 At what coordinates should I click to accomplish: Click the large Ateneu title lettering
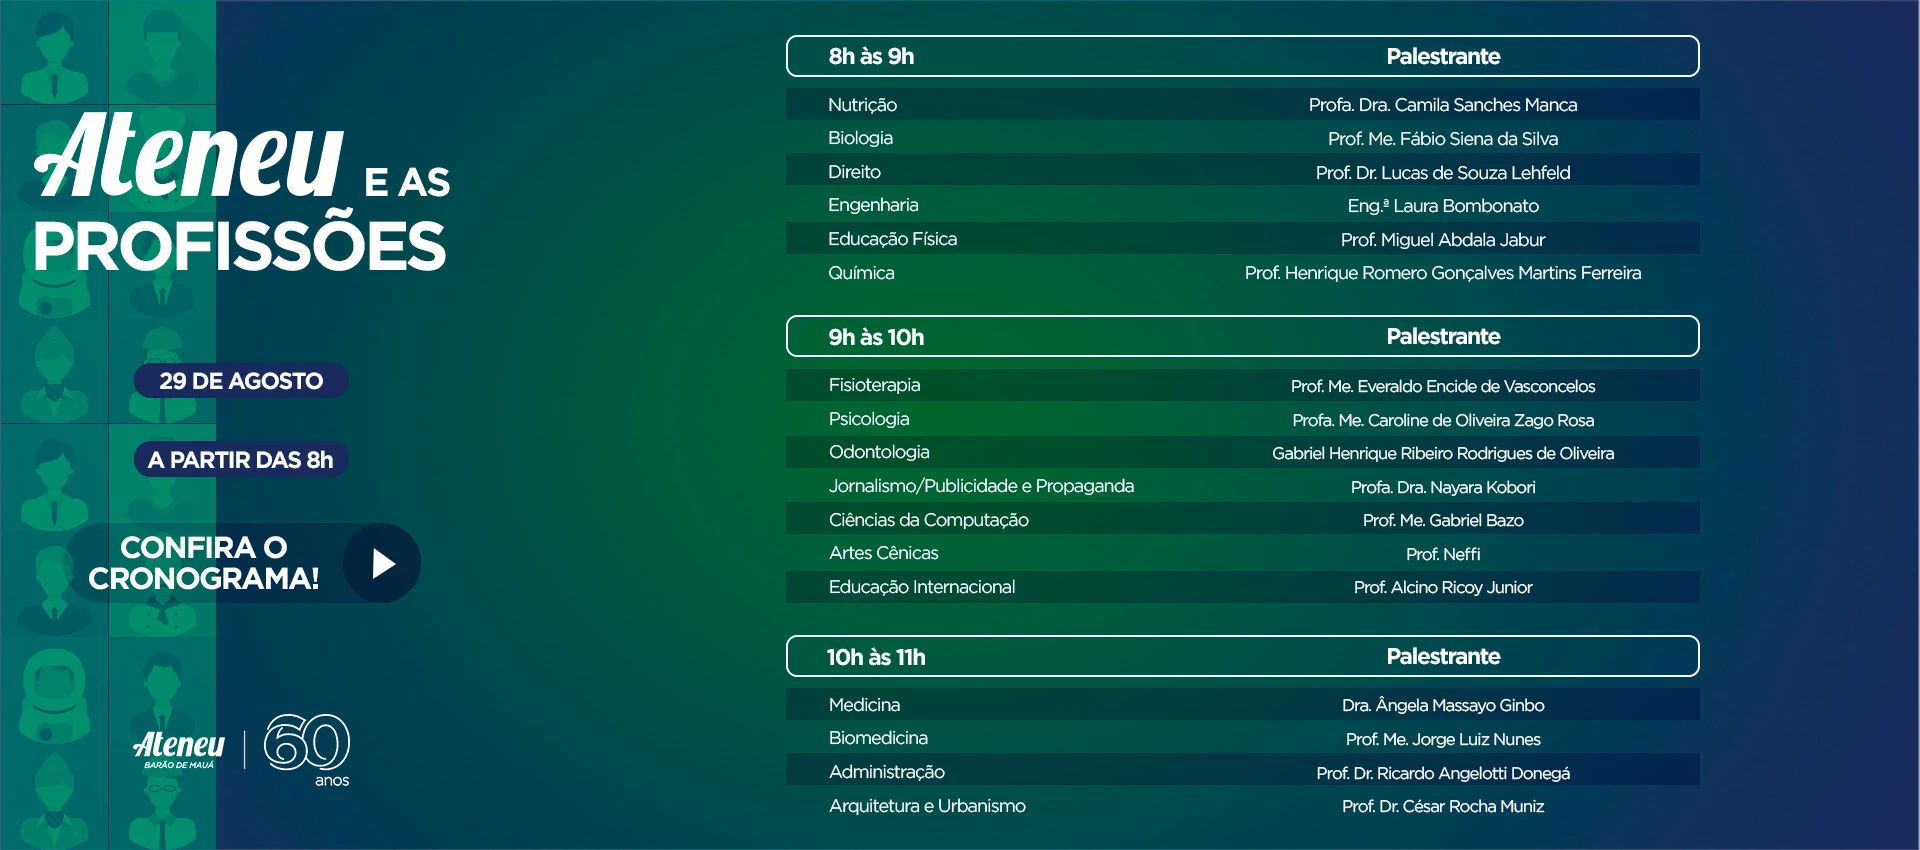click(189, 155)
